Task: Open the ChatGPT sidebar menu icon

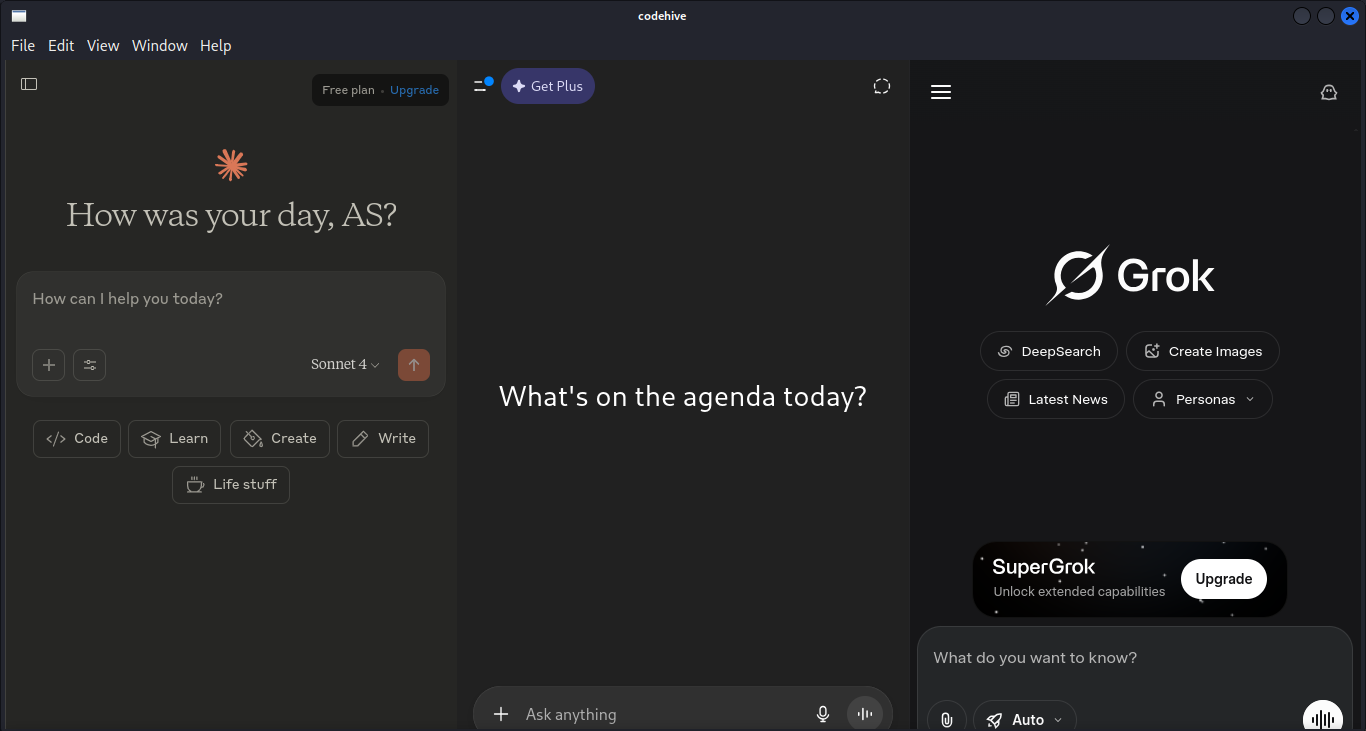Action: (483, 86)
